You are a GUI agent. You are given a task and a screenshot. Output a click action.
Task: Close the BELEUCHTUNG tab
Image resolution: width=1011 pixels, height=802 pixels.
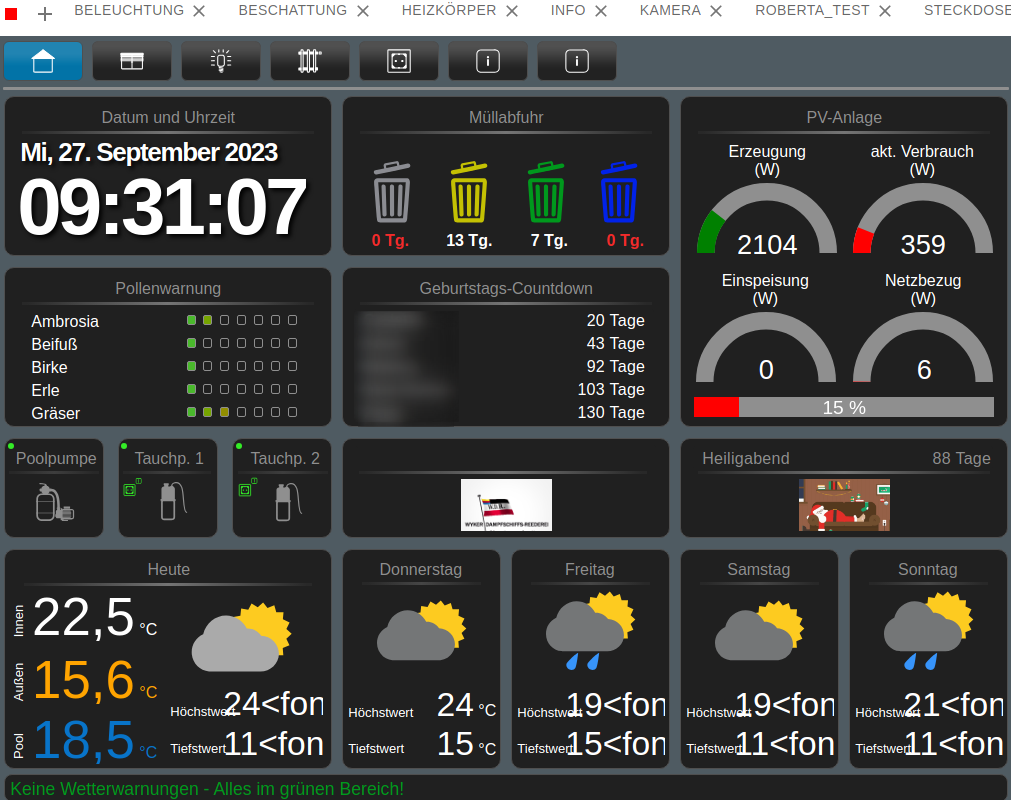[x=199, y=11]
